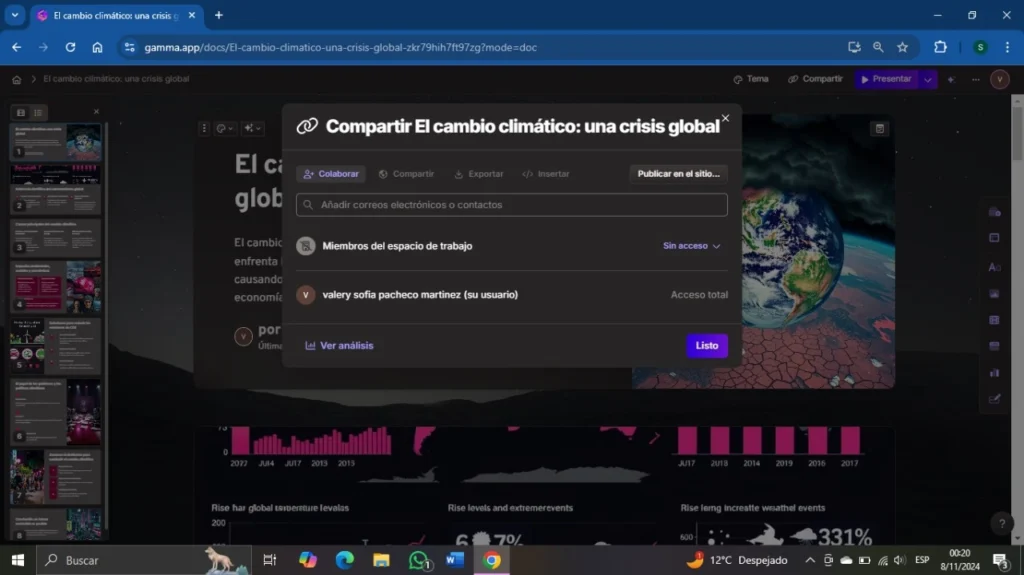Open Word from the taskbar

pyautogui.click(x=455, y=560)
